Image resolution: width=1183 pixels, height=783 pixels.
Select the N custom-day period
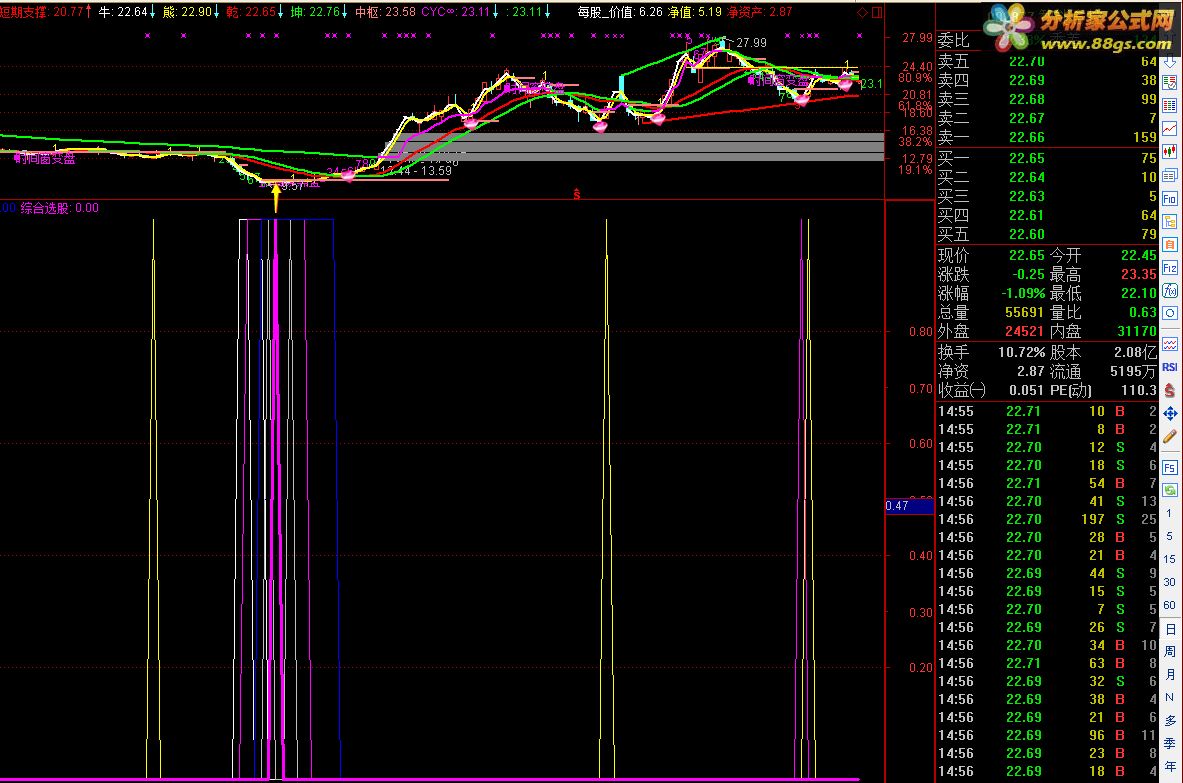1169,698
